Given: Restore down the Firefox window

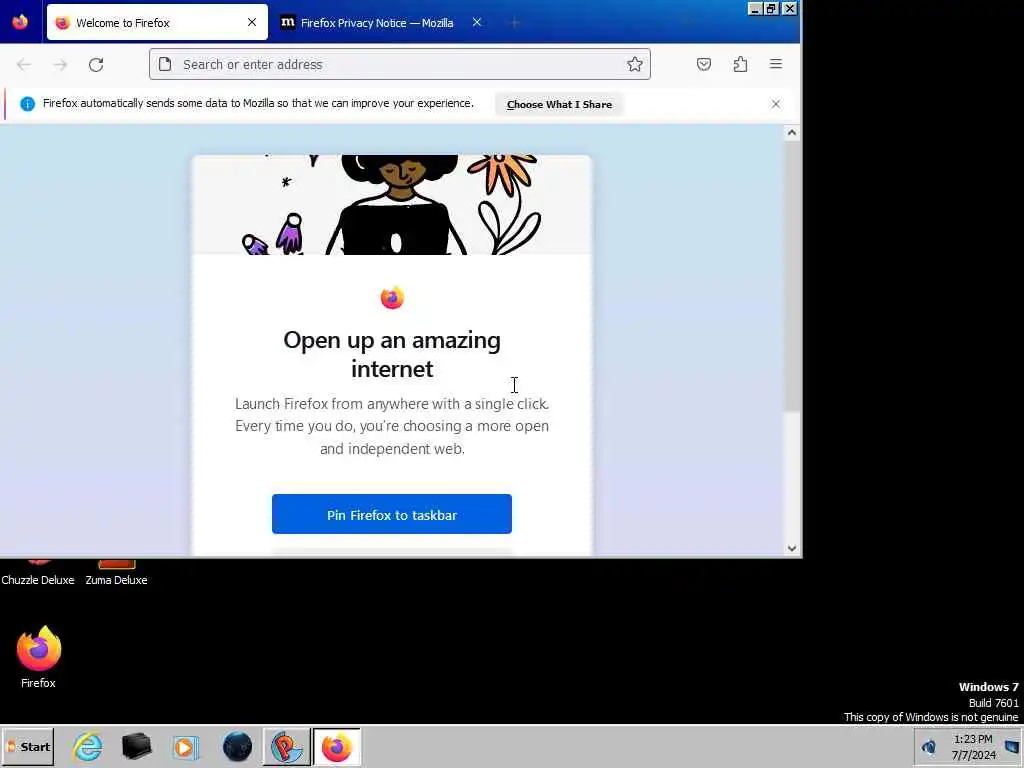Looking at the screenshot, I should [x=772, y=8].
